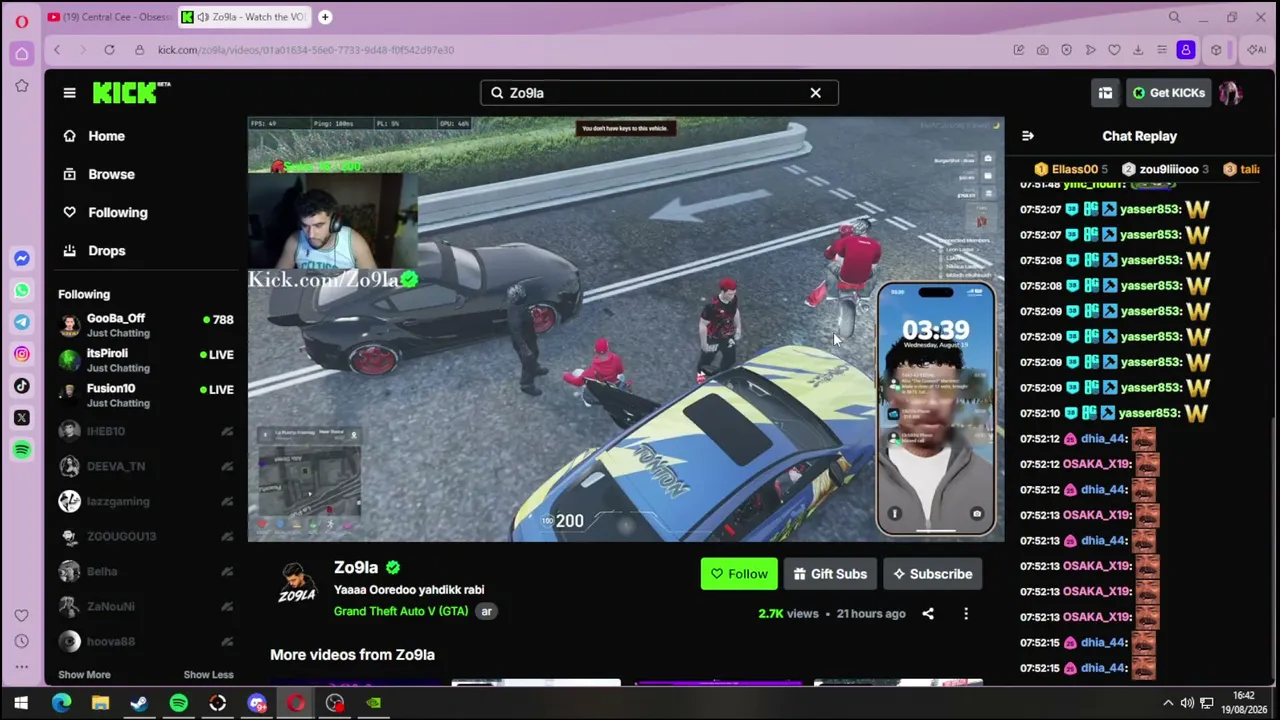1280x720 pixels.
Task: Open a new browser tab
Action: (x=325, y=17)
